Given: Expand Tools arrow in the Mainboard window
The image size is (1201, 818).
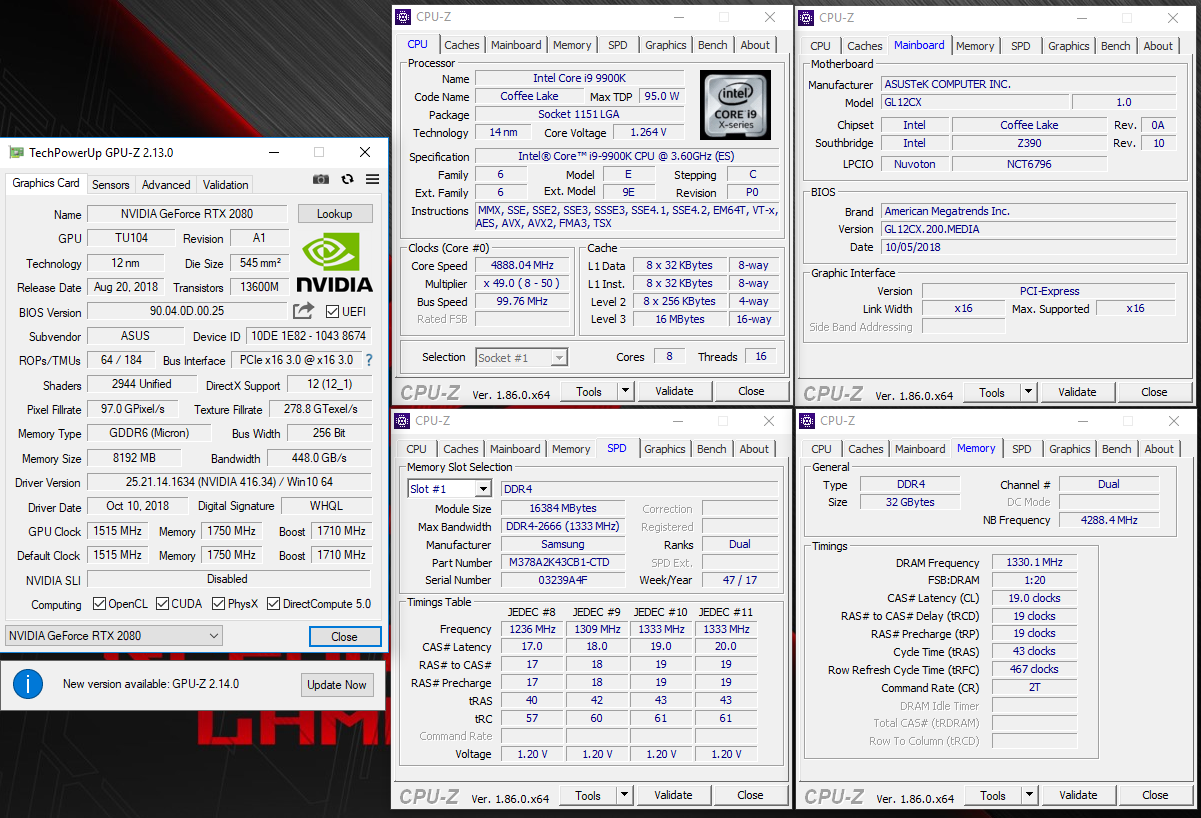Looking at the screenshot, I should [x=1030, y=392].
